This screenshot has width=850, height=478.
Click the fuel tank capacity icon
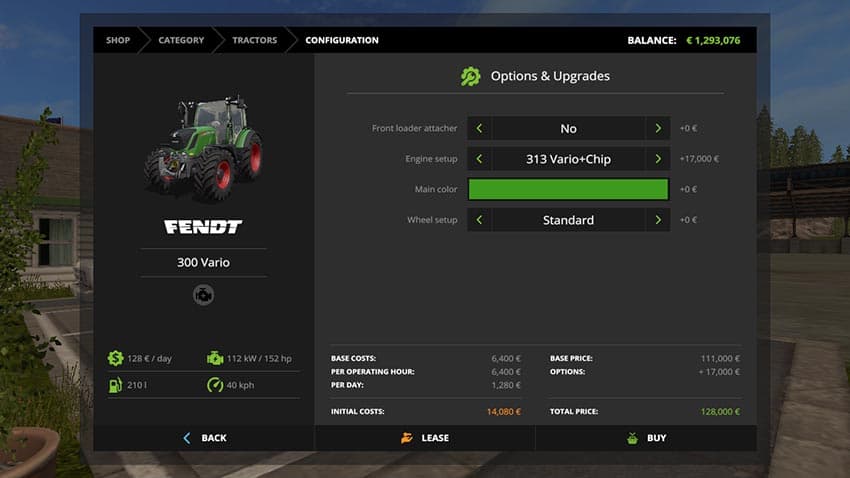(x=115, y=385)
